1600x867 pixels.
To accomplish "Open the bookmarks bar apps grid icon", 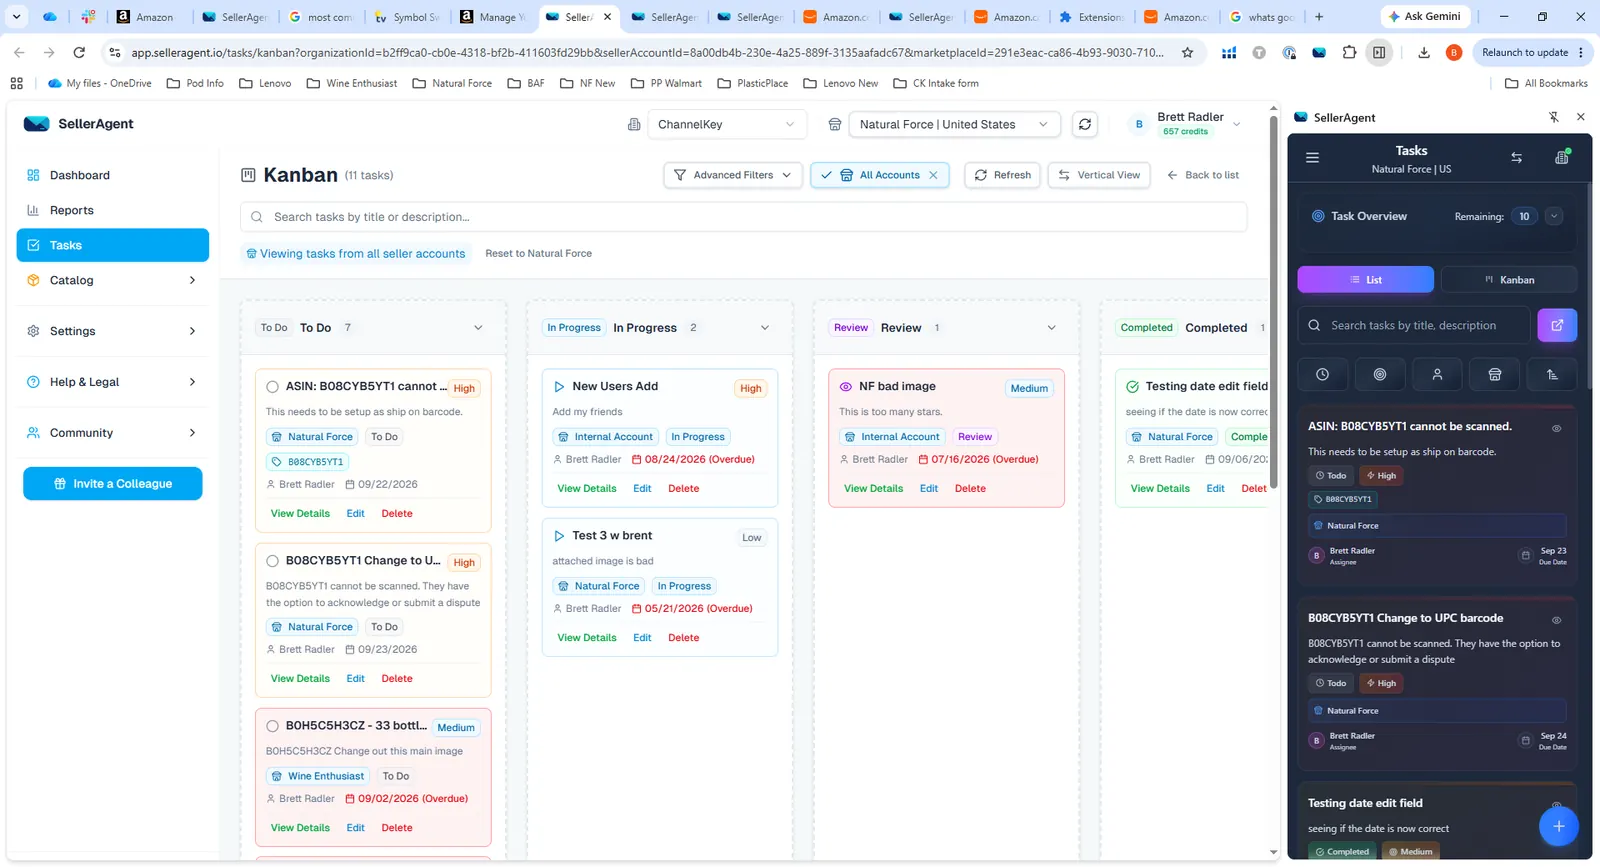I will tap(16, 83).
